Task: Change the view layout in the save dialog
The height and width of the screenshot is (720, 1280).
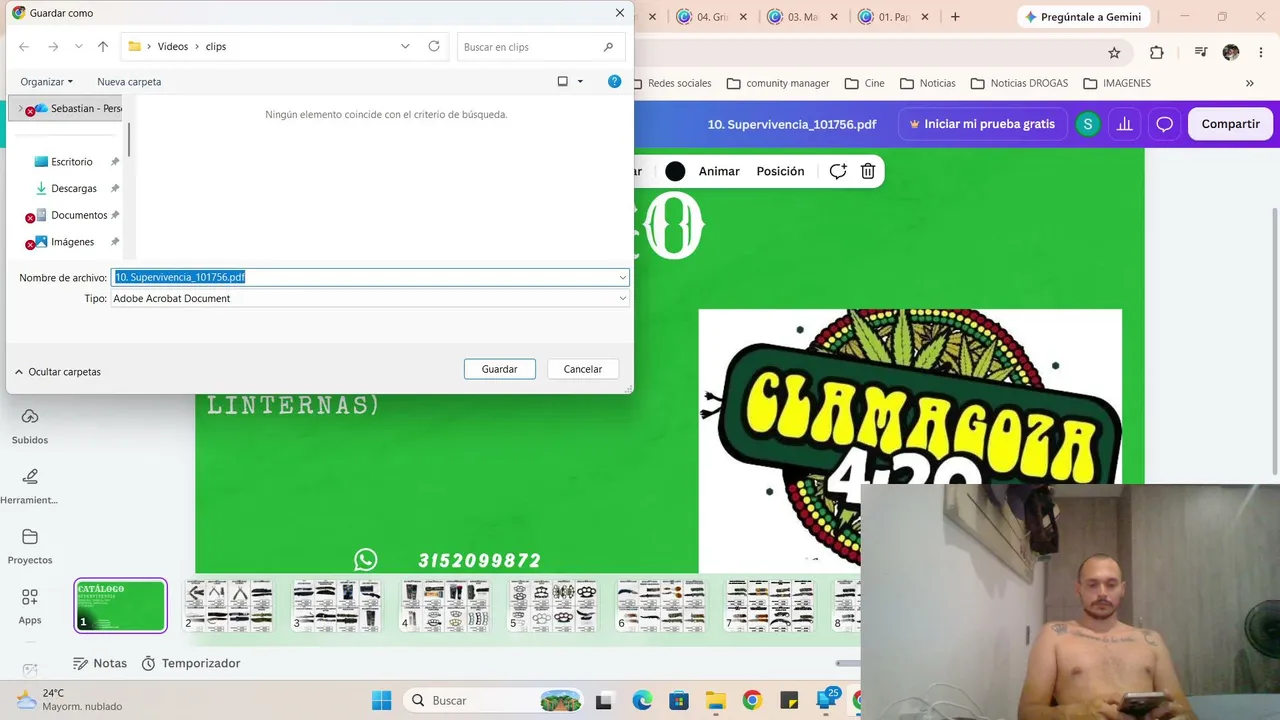Action: click(563, 81)
